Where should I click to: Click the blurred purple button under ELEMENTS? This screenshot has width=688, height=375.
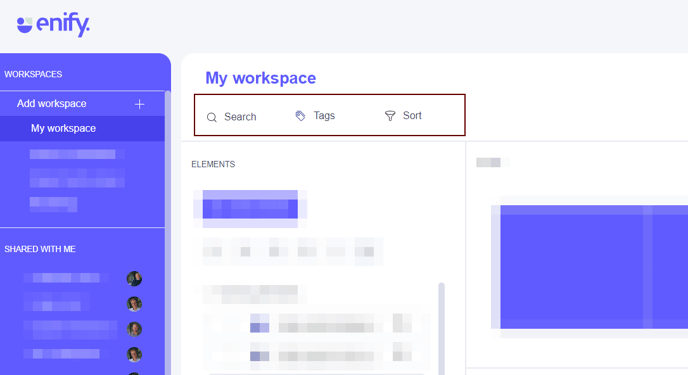pyautogui.click(x=250, y=209)
